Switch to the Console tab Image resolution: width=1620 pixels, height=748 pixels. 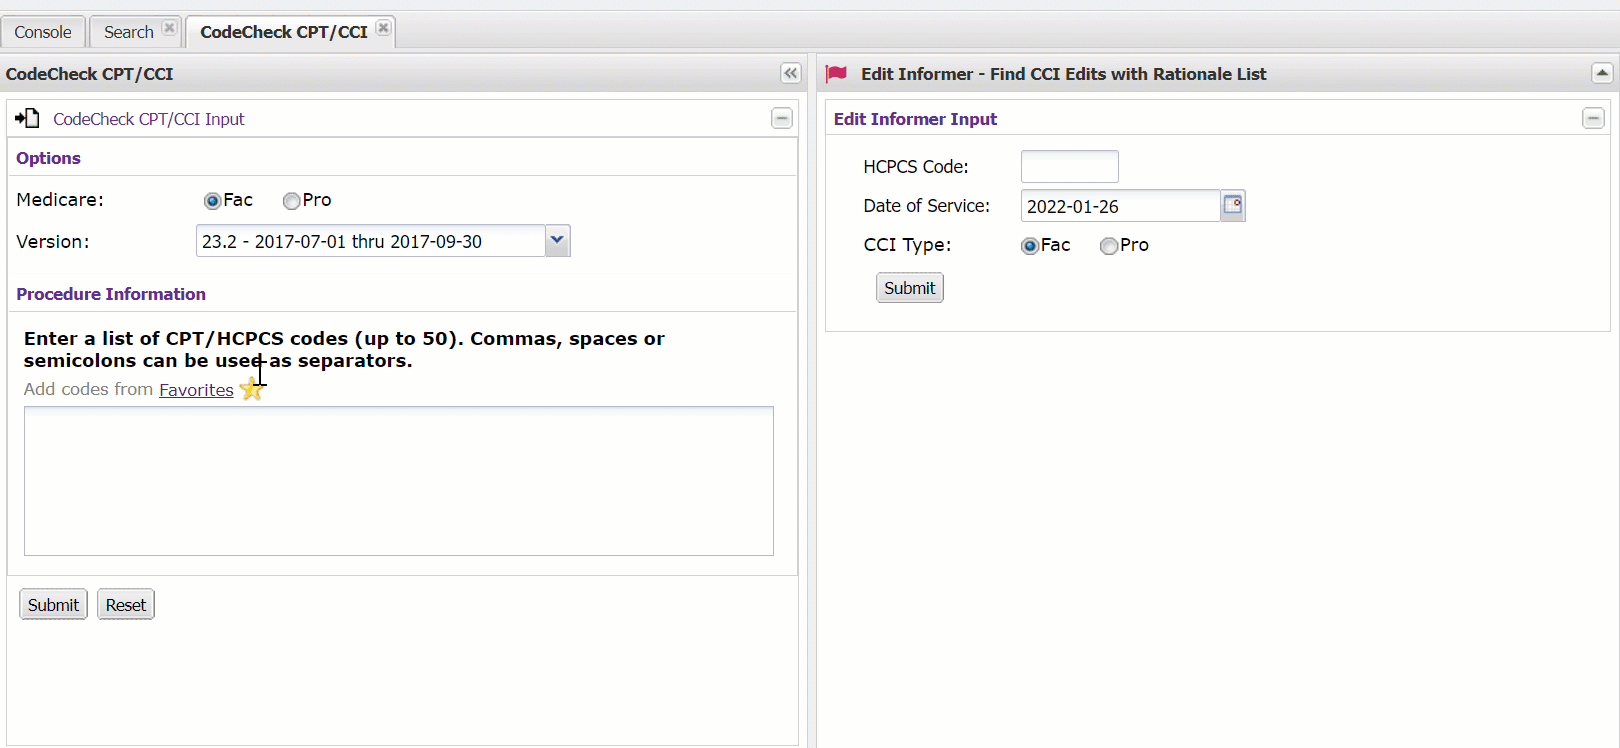coord(43,32)
